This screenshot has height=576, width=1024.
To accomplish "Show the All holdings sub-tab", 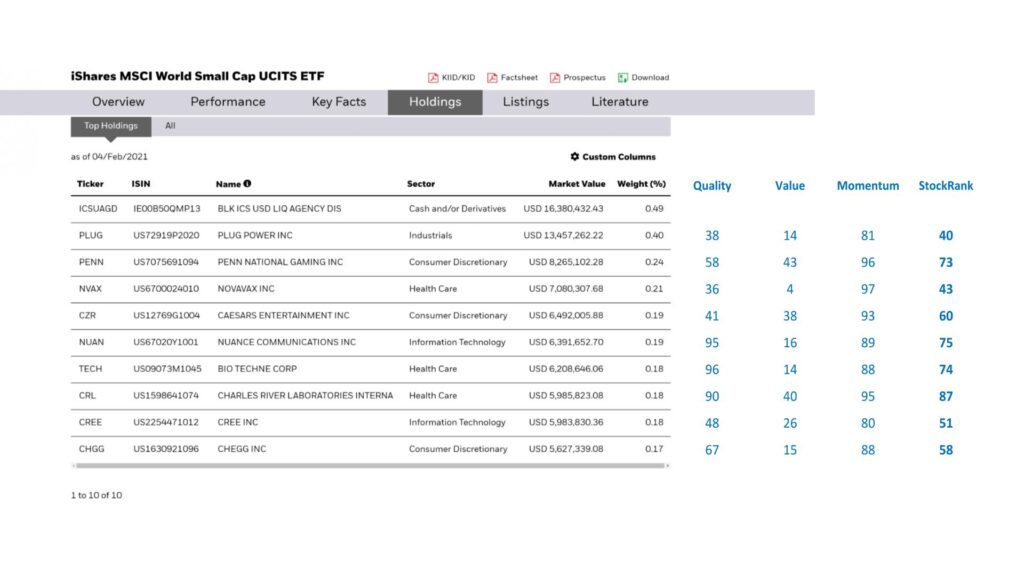I will [170, 126].
